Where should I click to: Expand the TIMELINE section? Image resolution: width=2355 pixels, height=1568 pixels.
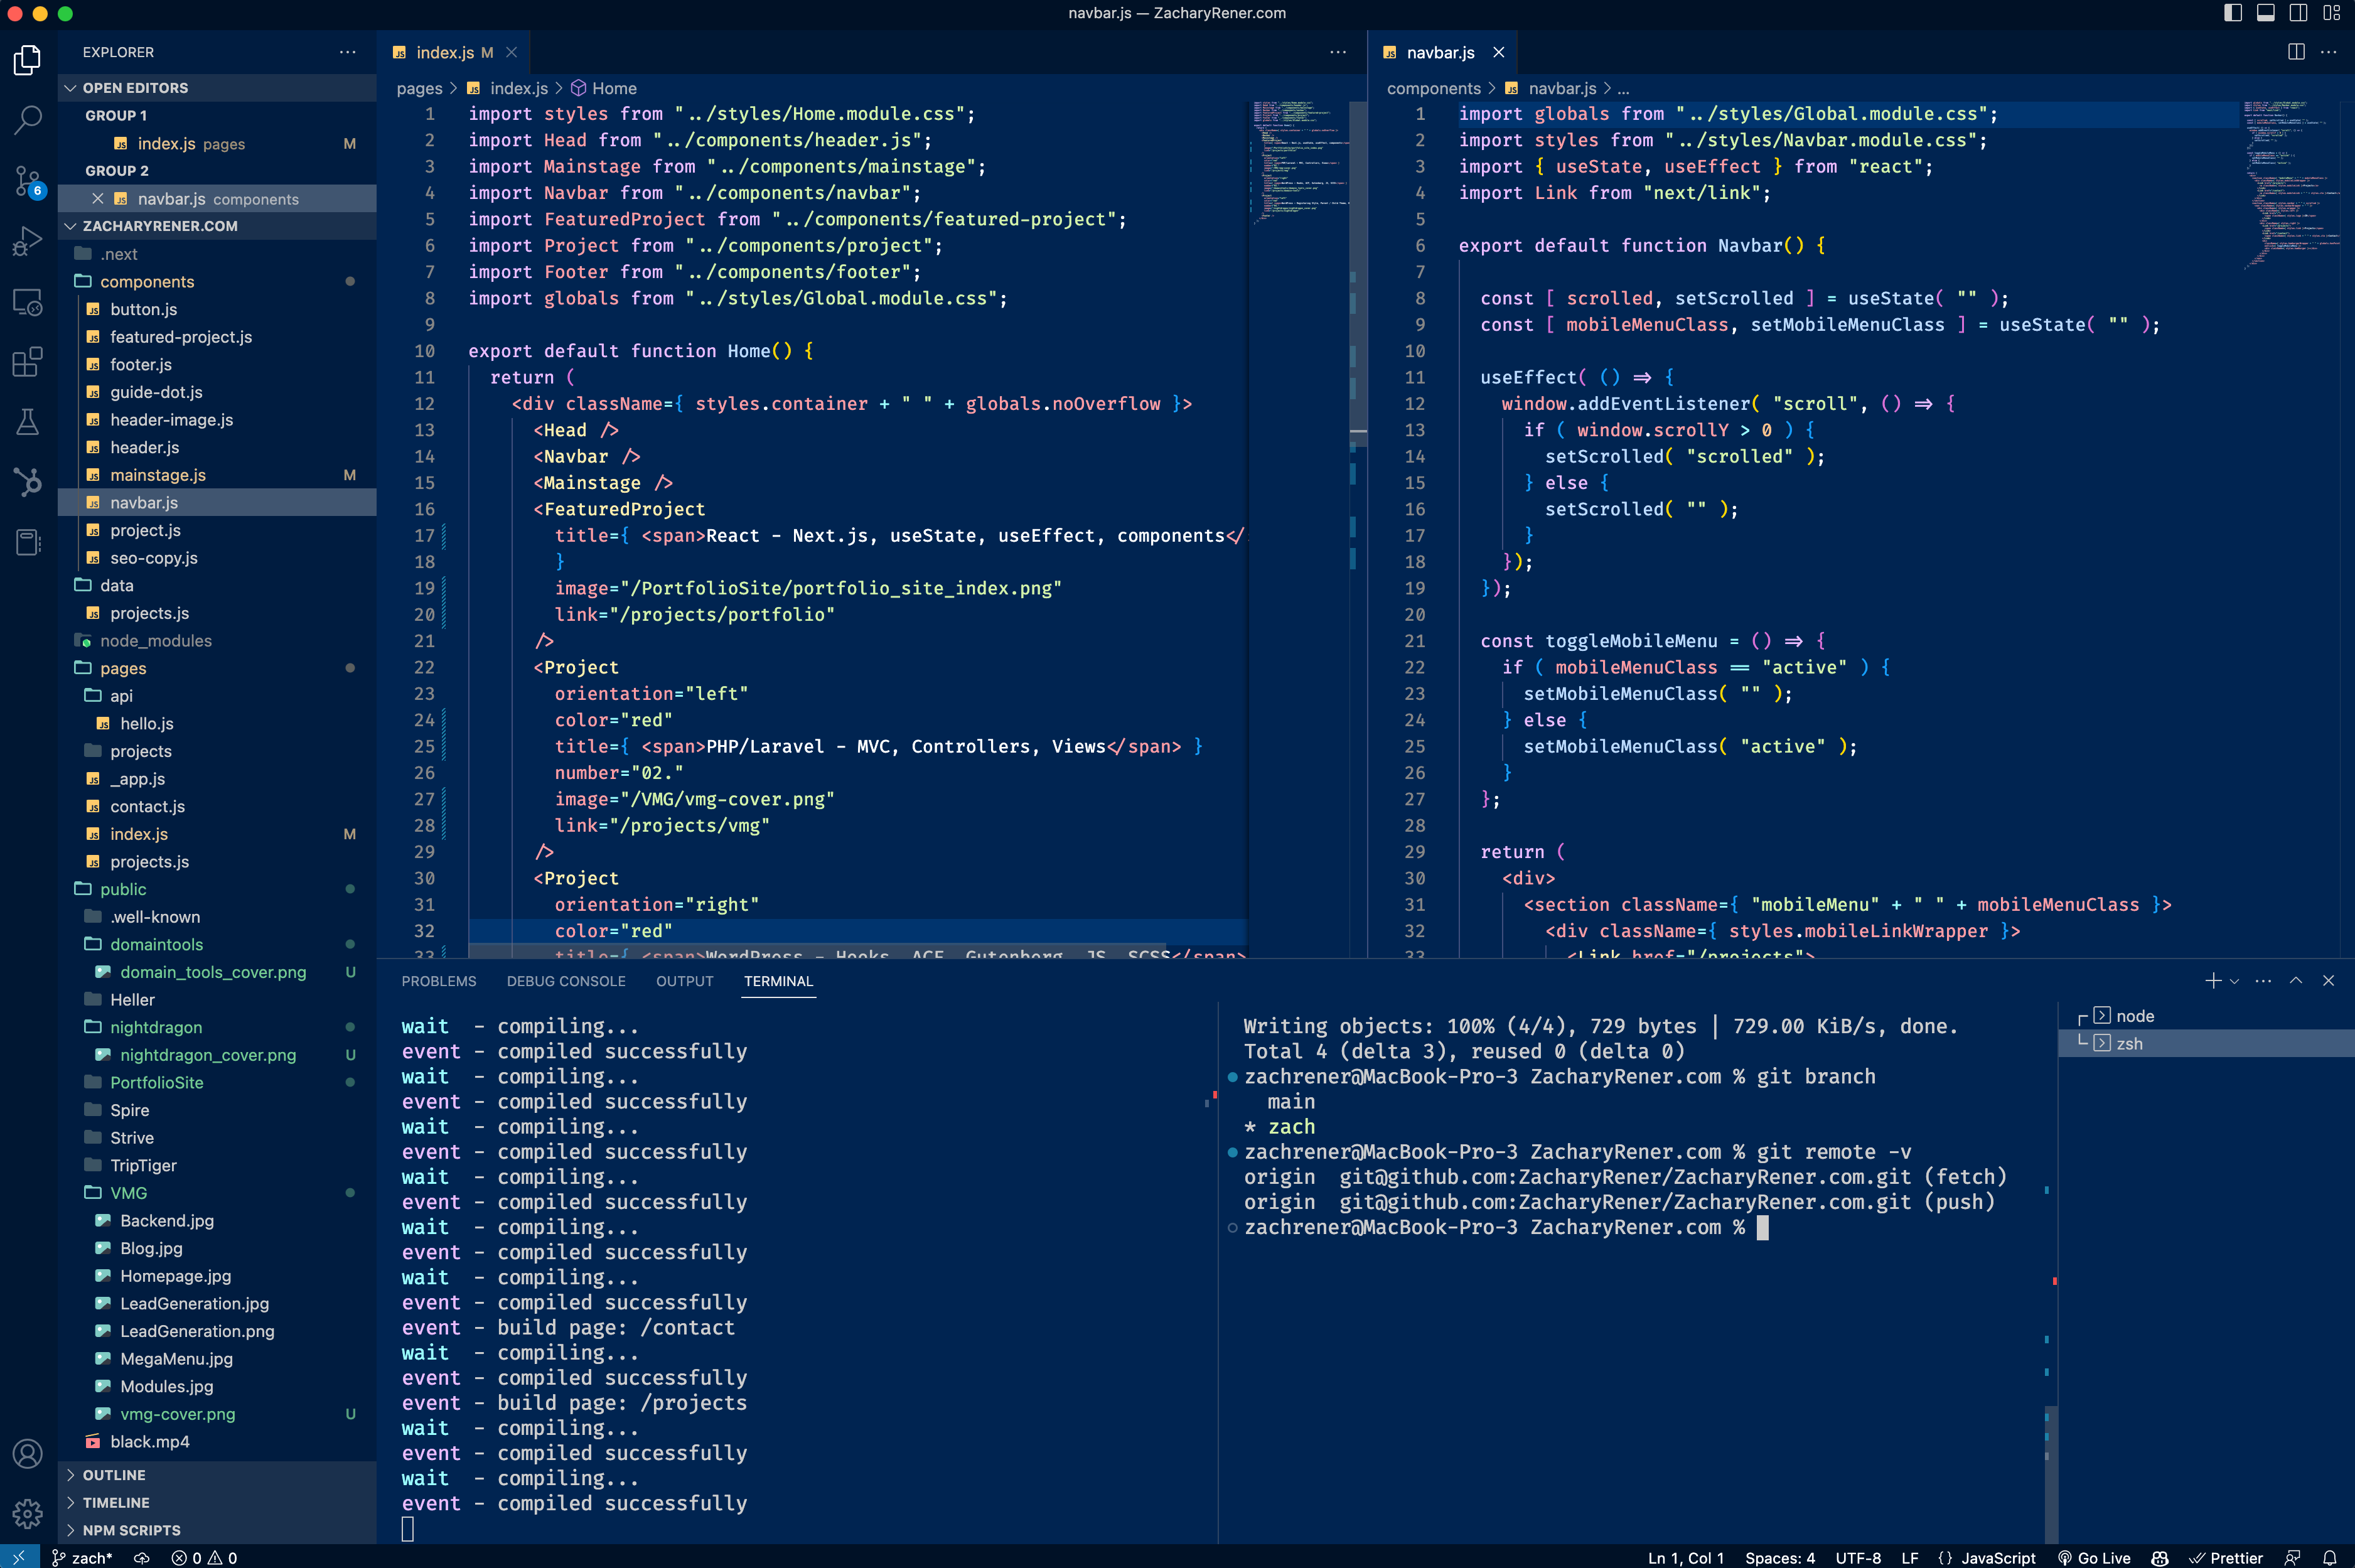pyautogui.click(x=218, y=1502)
